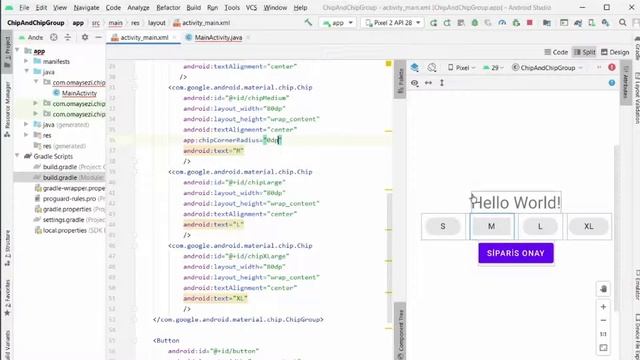Screen dimensions: 640x360
Task: Fit preview to screen icon
Action: tap(603, 348)
